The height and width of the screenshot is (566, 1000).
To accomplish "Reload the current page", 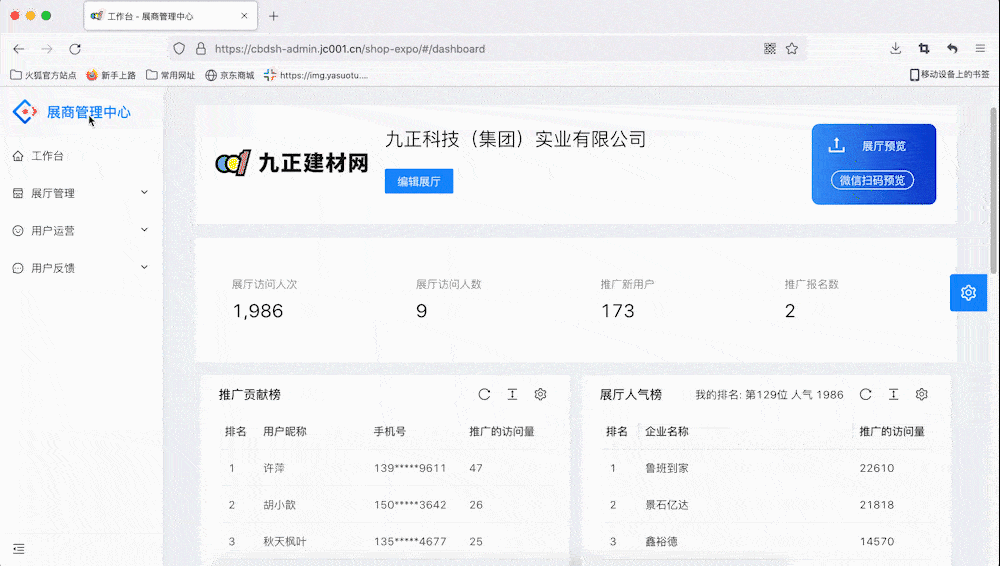I will click(75, 48).
